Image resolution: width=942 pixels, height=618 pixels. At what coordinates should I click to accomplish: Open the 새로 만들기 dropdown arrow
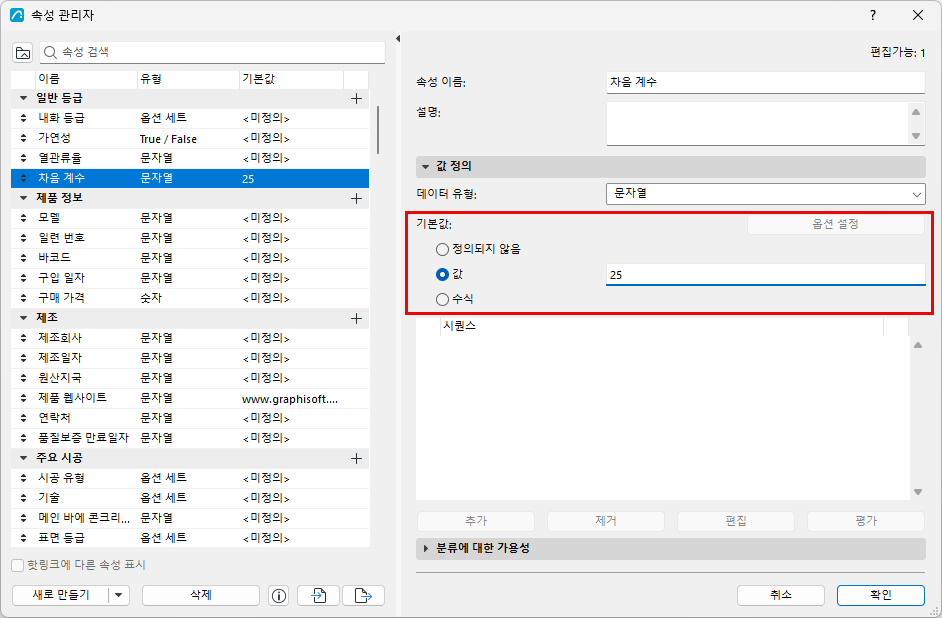pyautogui.click(x=118, y=595)
